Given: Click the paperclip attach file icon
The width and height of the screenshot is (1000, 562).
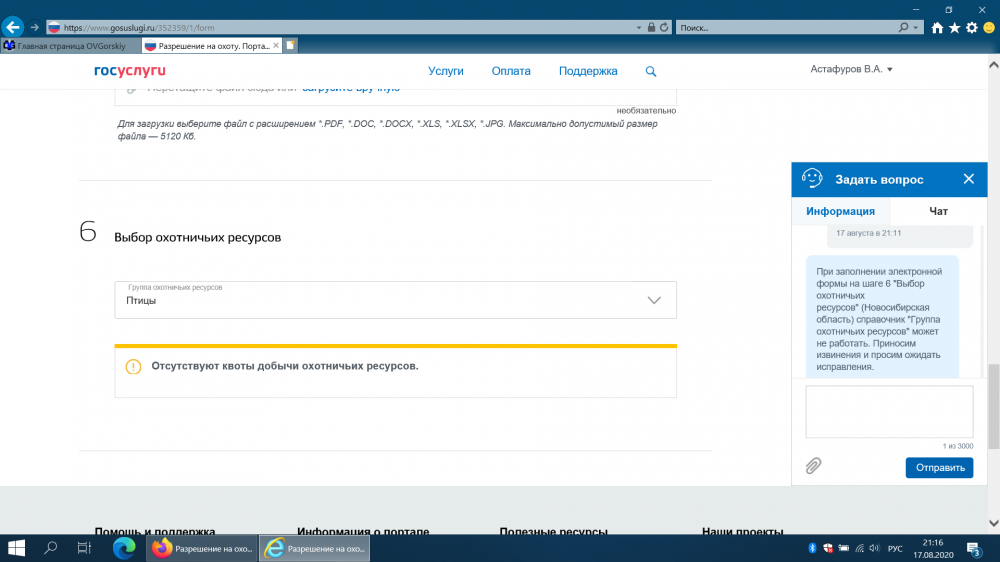Looking at the screenshot, I should click(814, 466).
